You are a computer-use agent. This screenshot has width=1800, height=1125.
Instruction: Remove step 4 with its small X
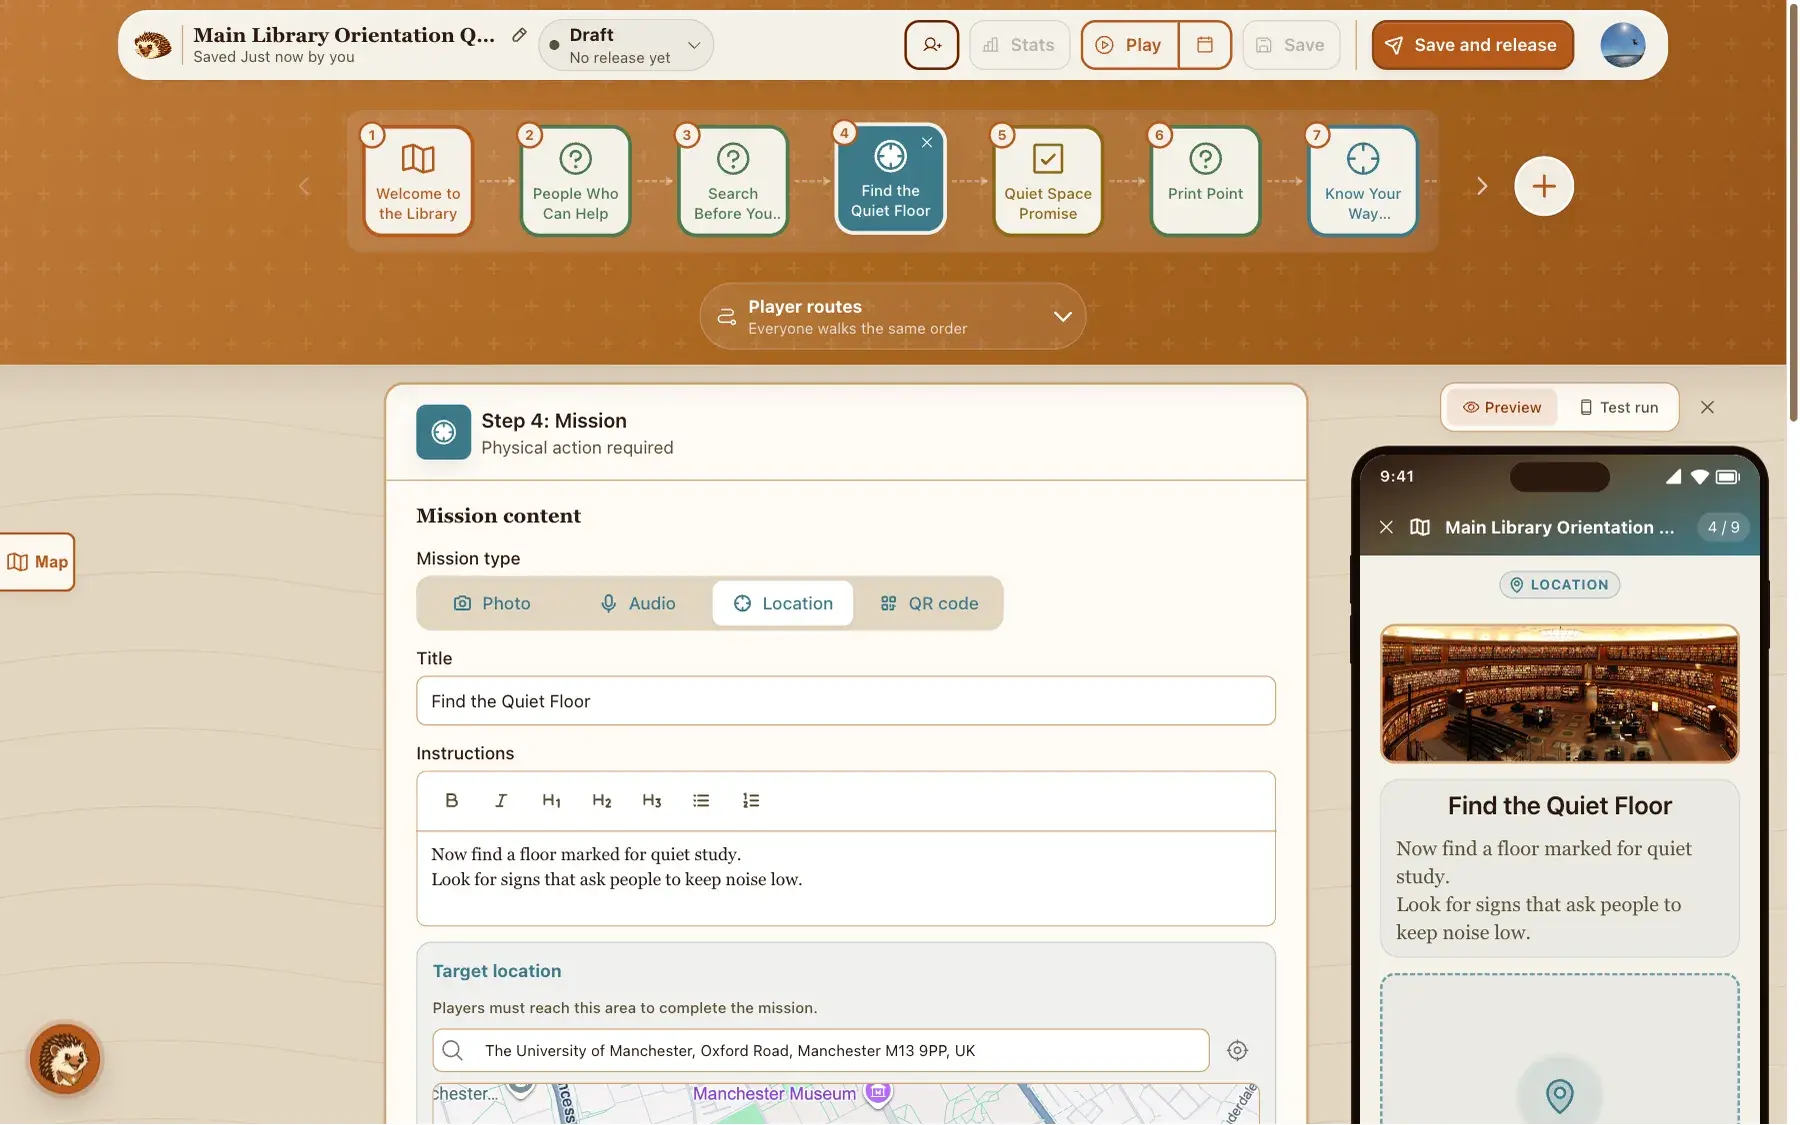927,142
